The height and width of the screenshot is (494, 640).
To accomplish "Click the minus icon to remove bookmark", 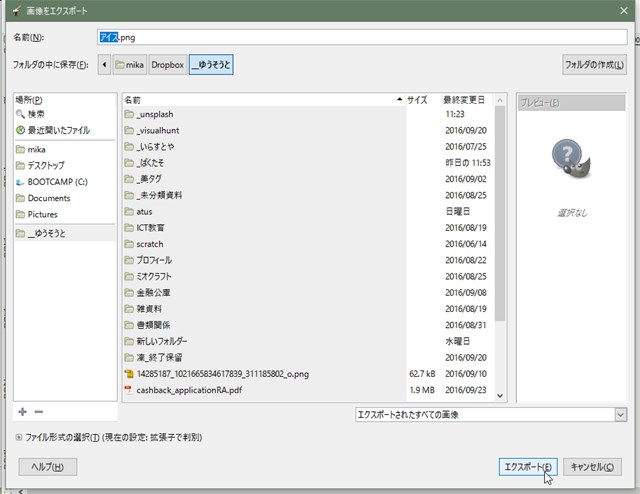I will coord(39,412).
